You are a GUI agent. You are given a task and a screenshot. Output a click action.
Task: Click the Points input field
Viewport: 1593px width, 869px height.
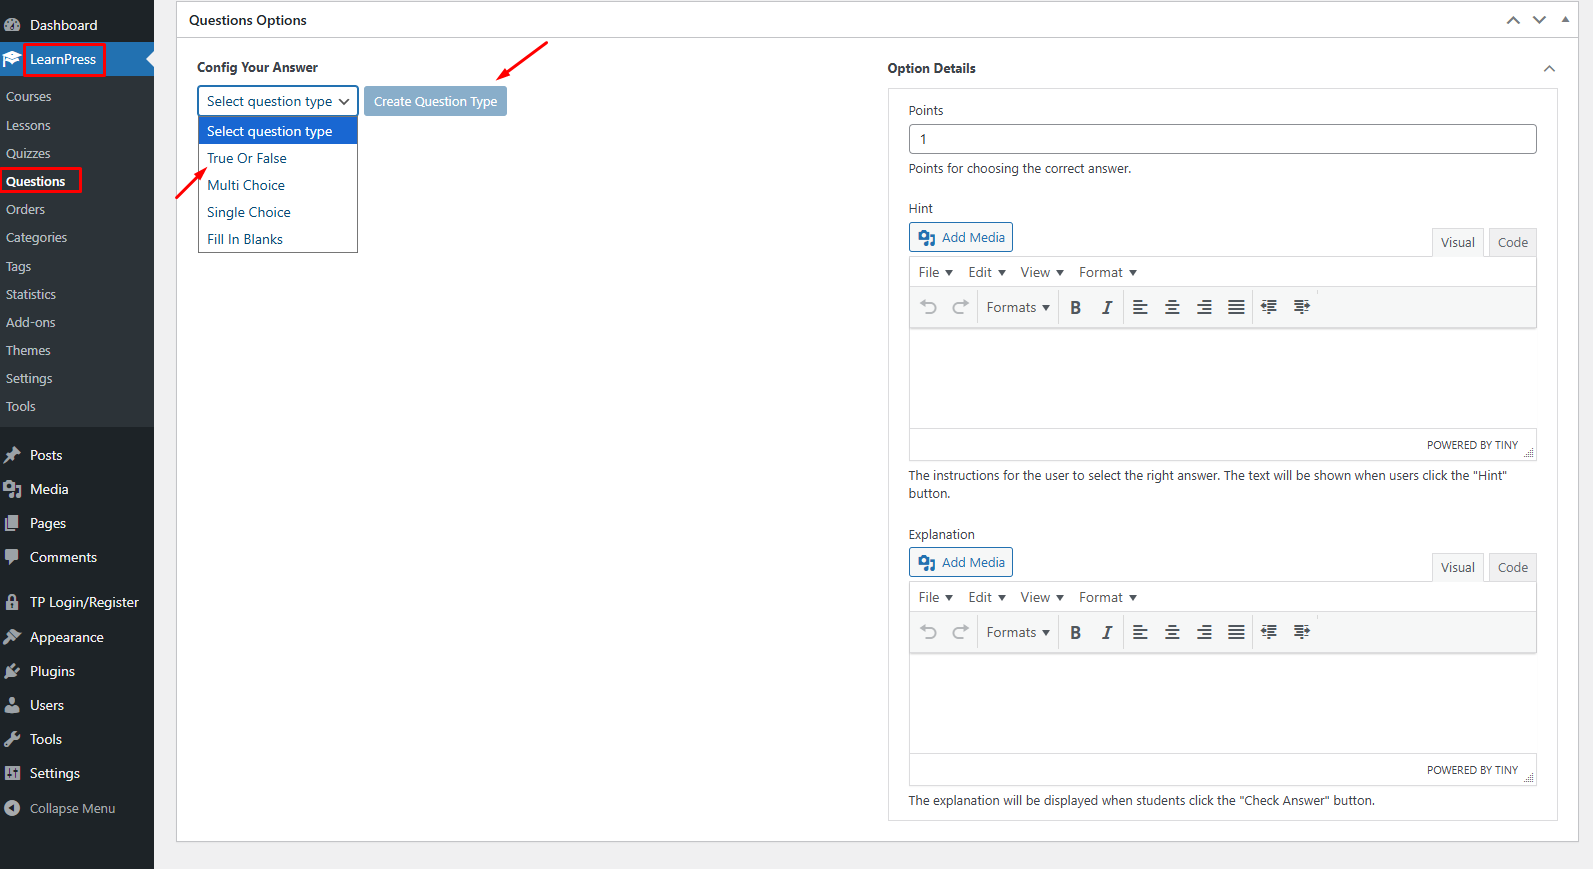(x=1221, y=139)
